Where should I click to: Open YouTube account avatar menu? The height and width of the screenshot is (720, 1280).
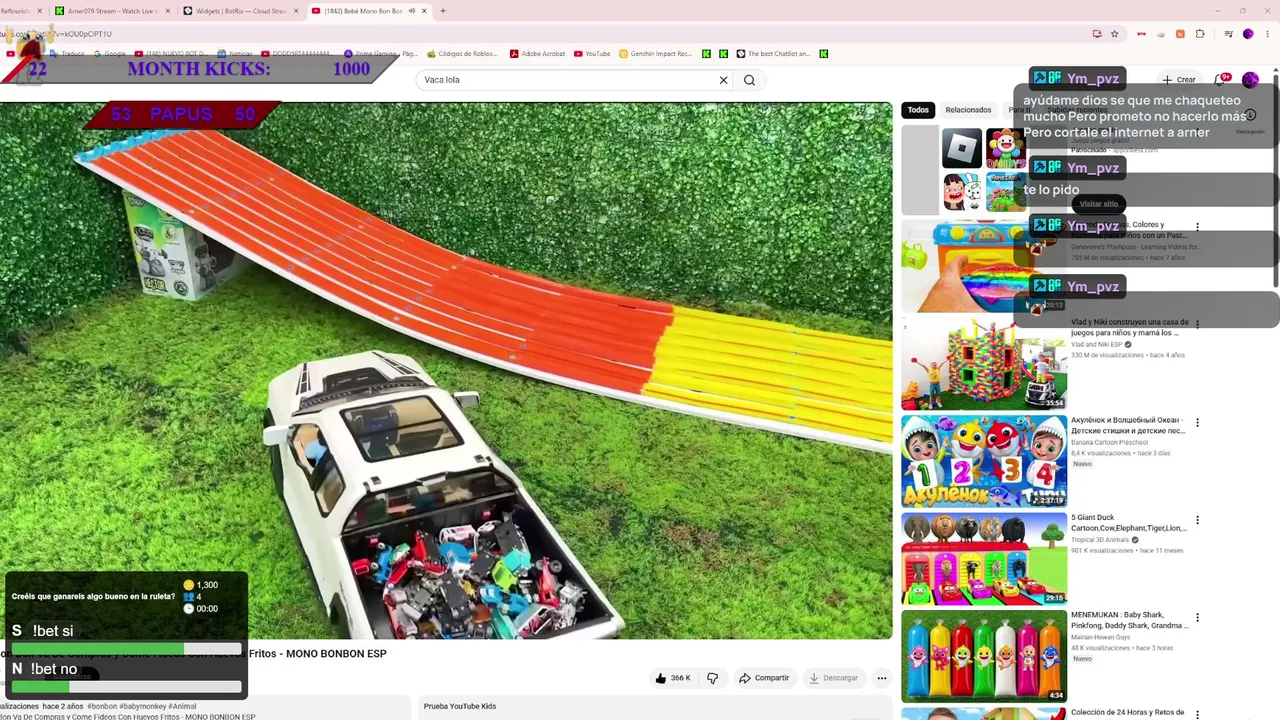coord(1250,80)
